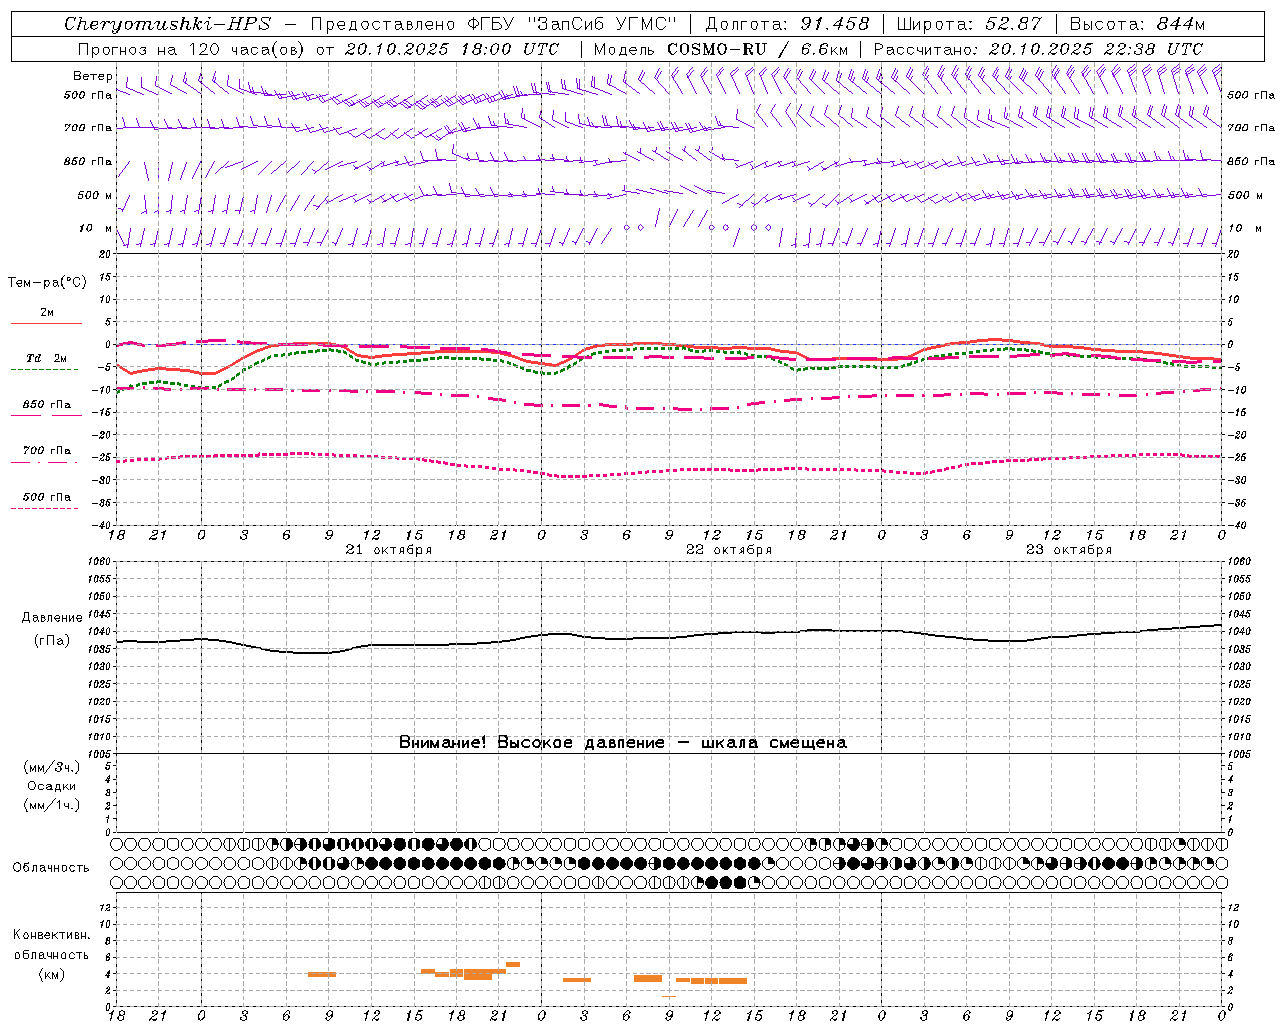Screen dimensions: 1280x1024
Task: Click the Осадки precipitation label
Action: pos(52,786)
